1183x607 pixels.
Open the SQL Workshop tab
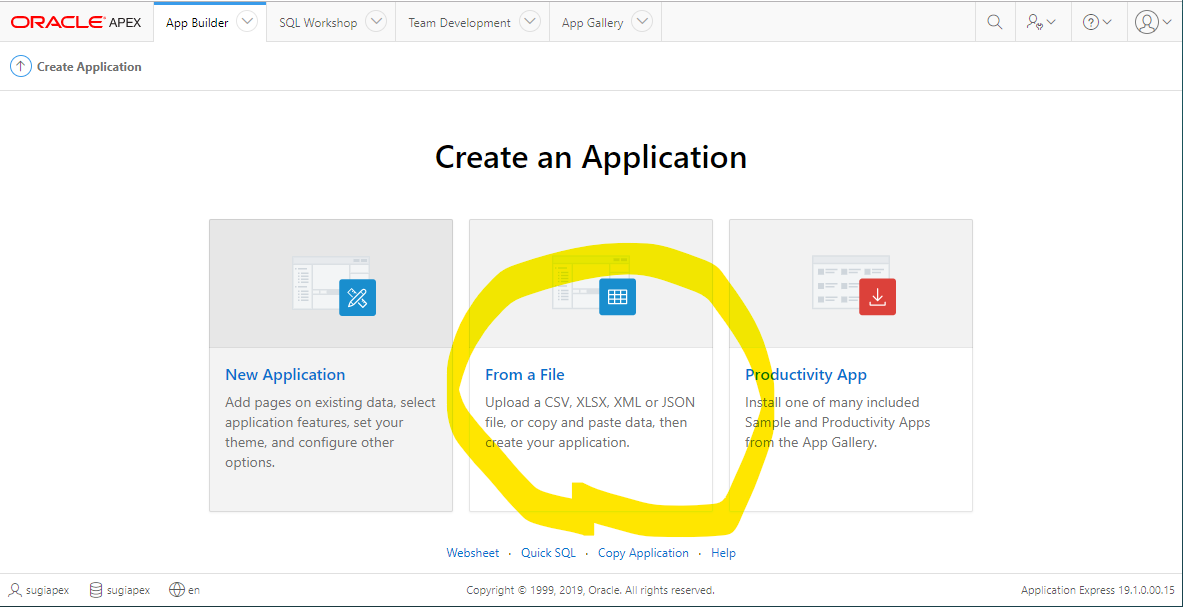pyautogui.click(x=318, y=23)
